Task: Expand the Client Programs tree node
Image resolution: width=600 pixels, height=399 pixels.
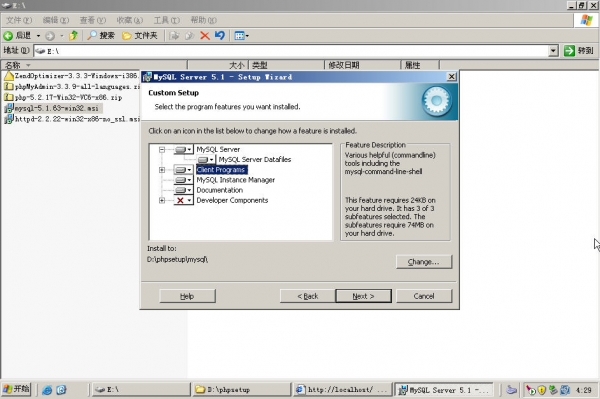Action: click(x=162, y=170)
